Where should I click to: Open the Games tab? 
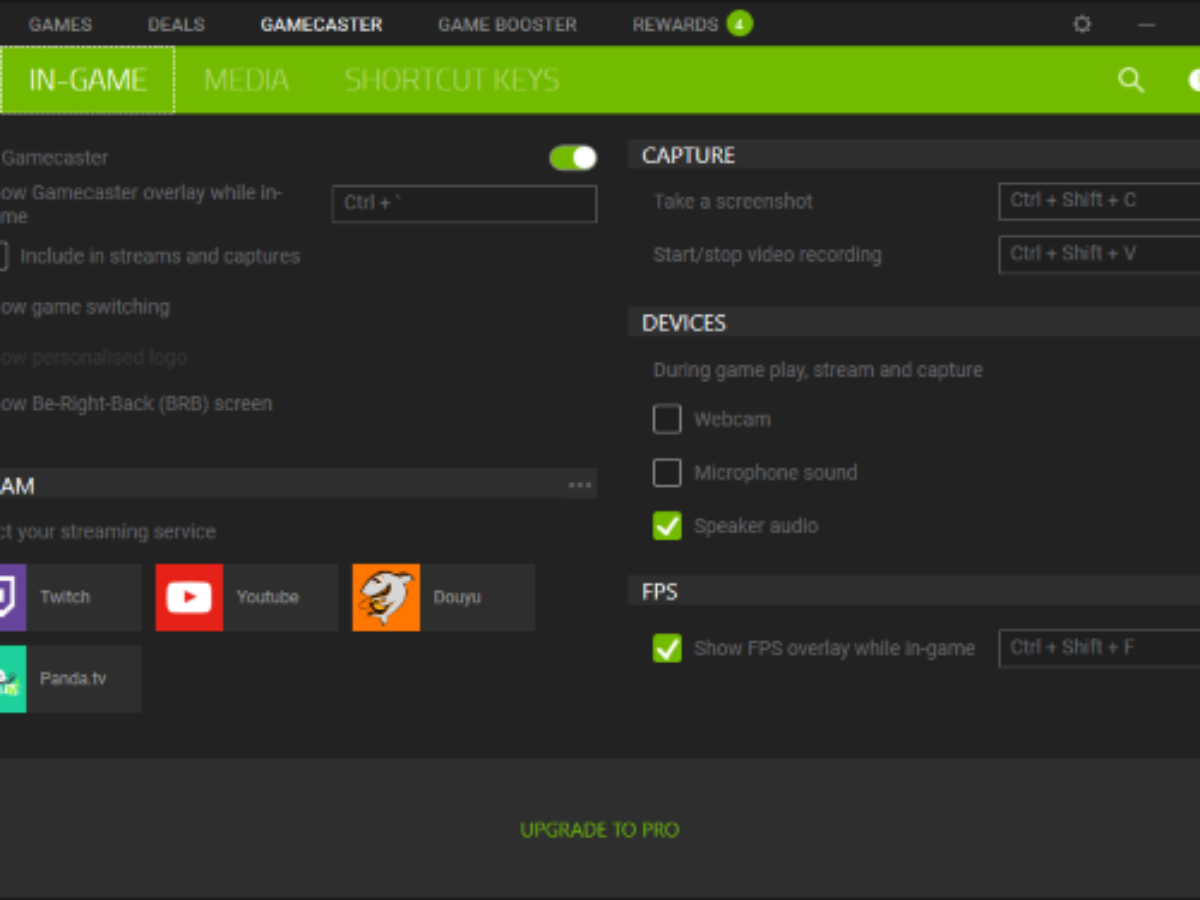(60, 24)
